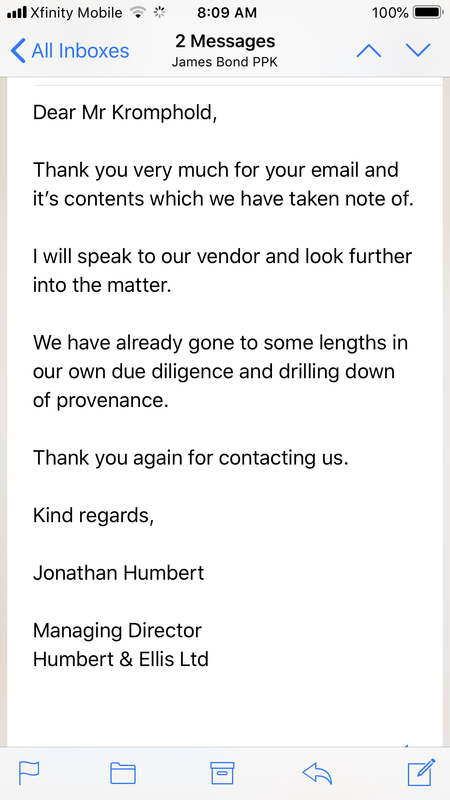Tap the 8:09 AM clock
The image size is (450, 800).
[227, 12]
